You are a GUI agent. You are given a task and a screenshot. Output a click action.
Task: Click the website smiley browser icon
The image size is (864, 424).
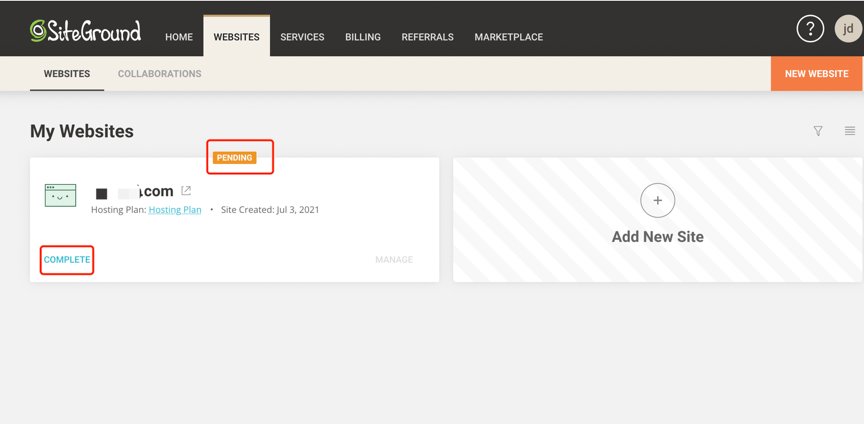(61, 196)
